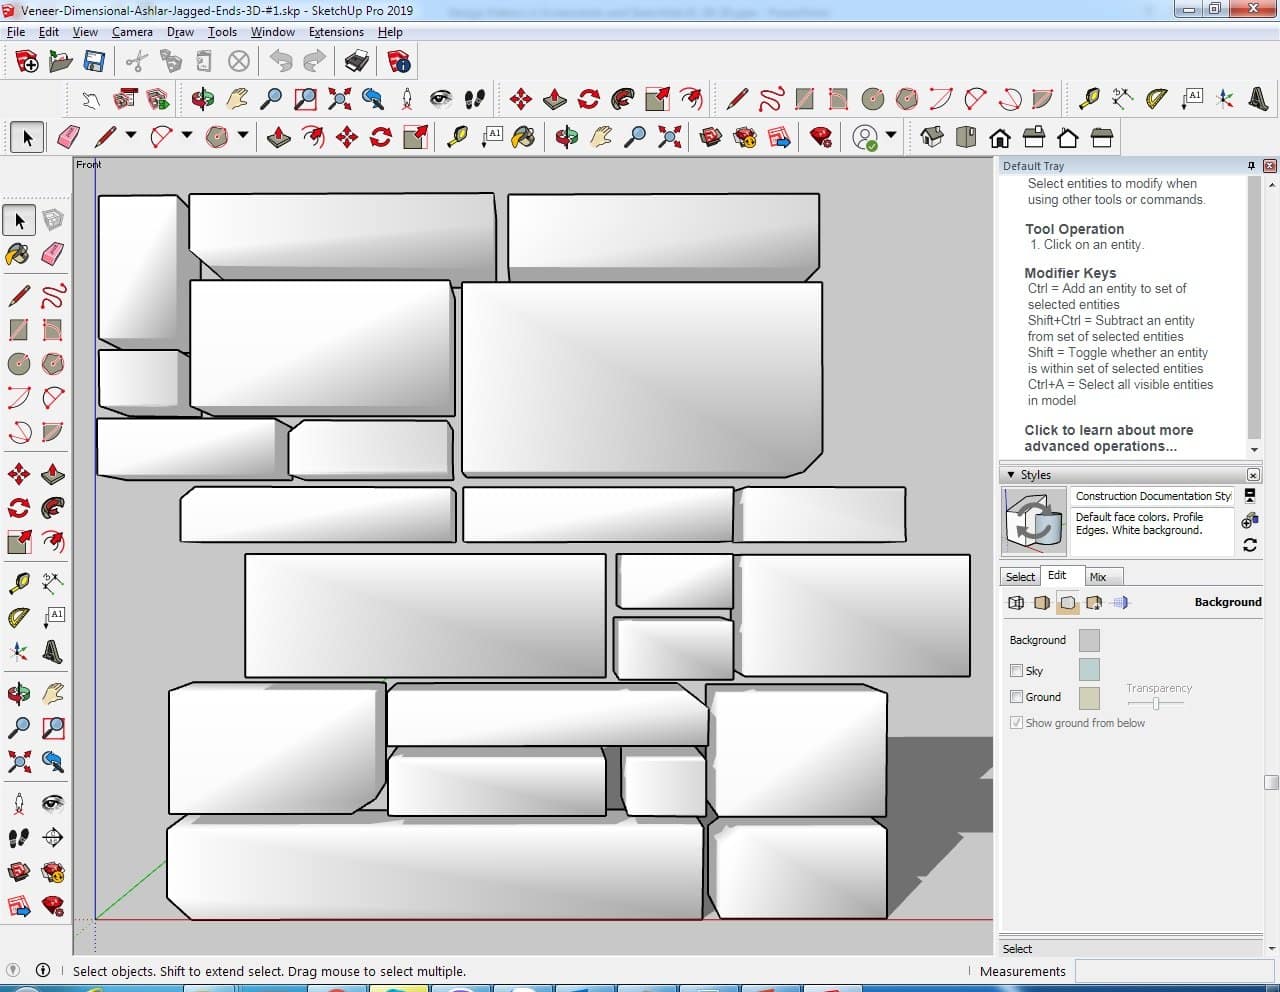Enable the Sky checkbox
This screenshot has width=1280, height=992.
coord(1017,671)
